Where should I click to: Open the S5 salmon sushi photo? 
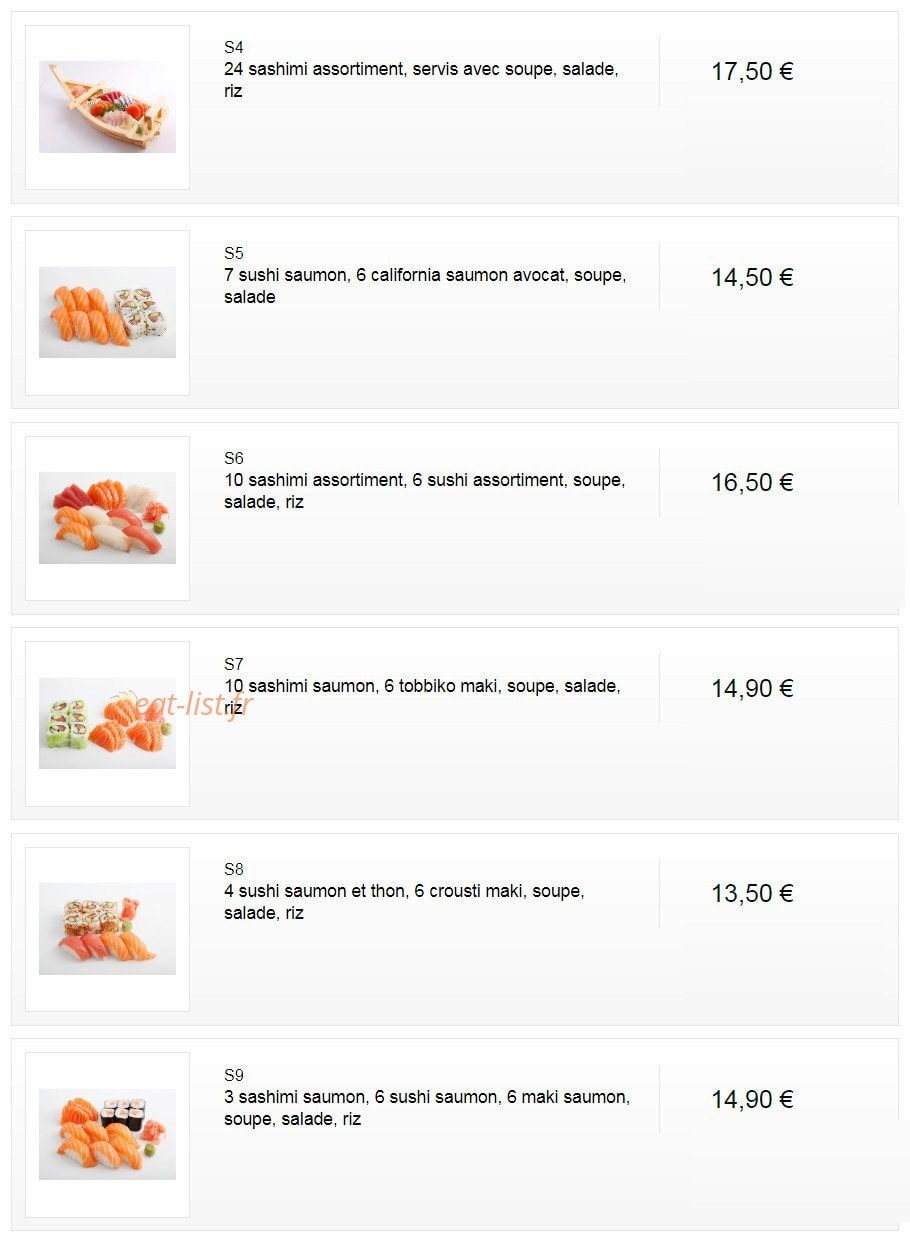[x=107, y=312]
